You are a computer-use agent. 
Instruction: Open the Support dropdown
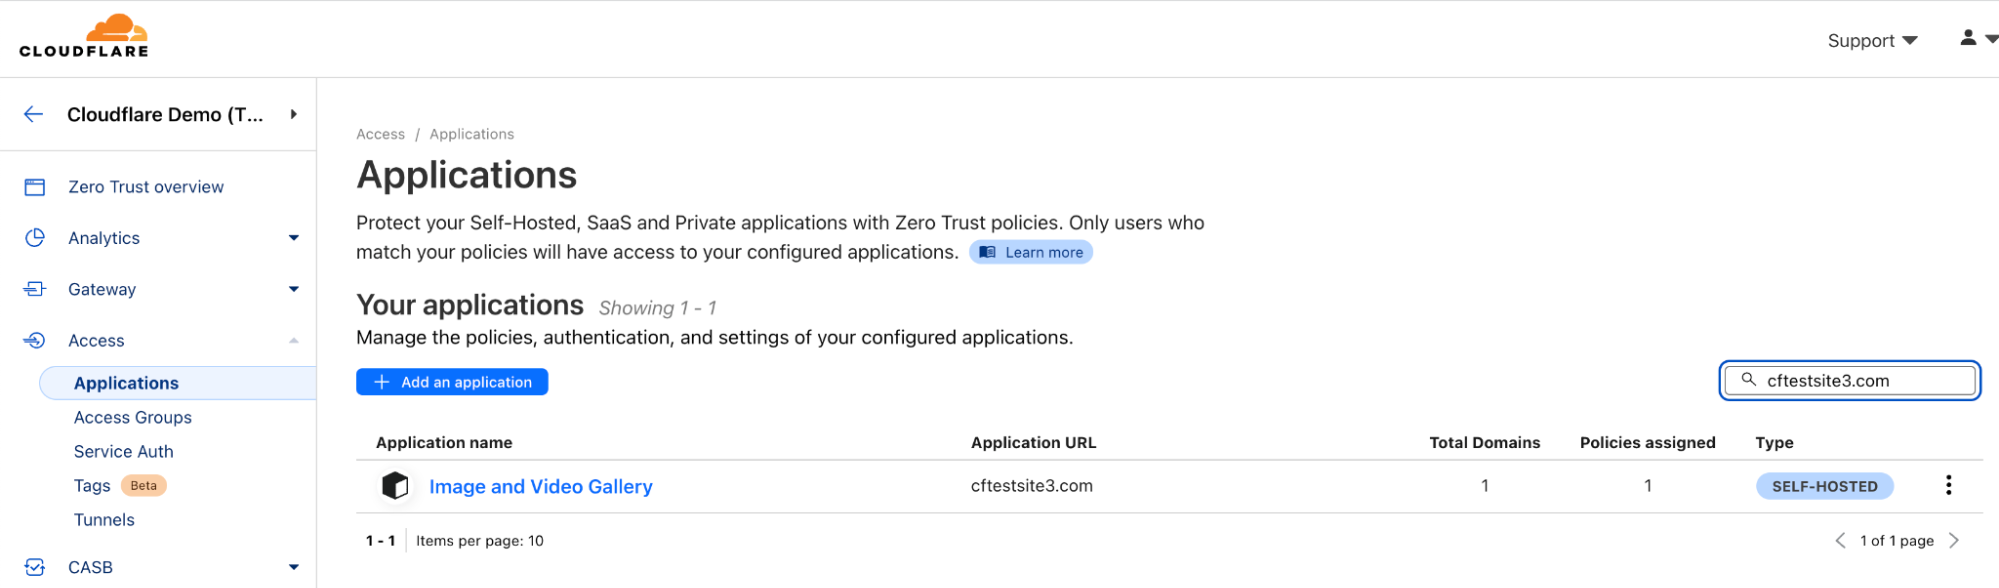click(x=1871, y=41)
